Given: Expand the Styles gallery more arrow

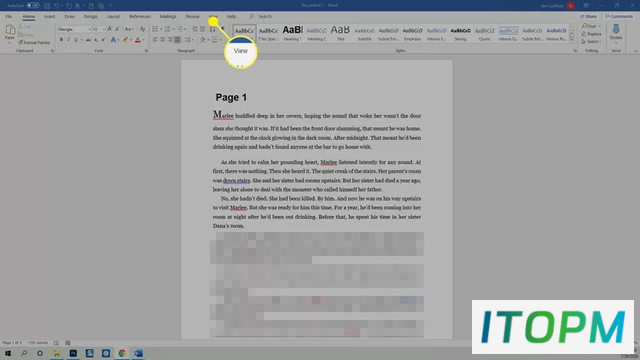Looking at the screenshot, I should (x=571, y=40).
